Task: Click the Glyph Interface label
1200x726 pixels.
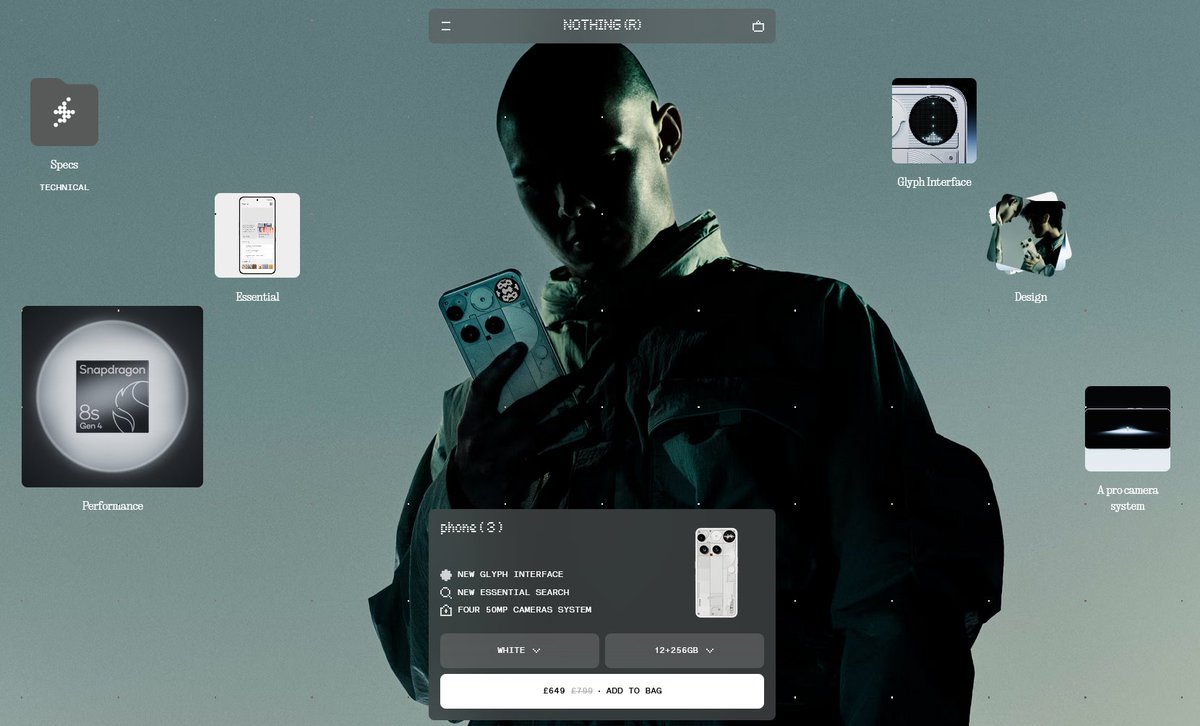Action: coord(934,182)
